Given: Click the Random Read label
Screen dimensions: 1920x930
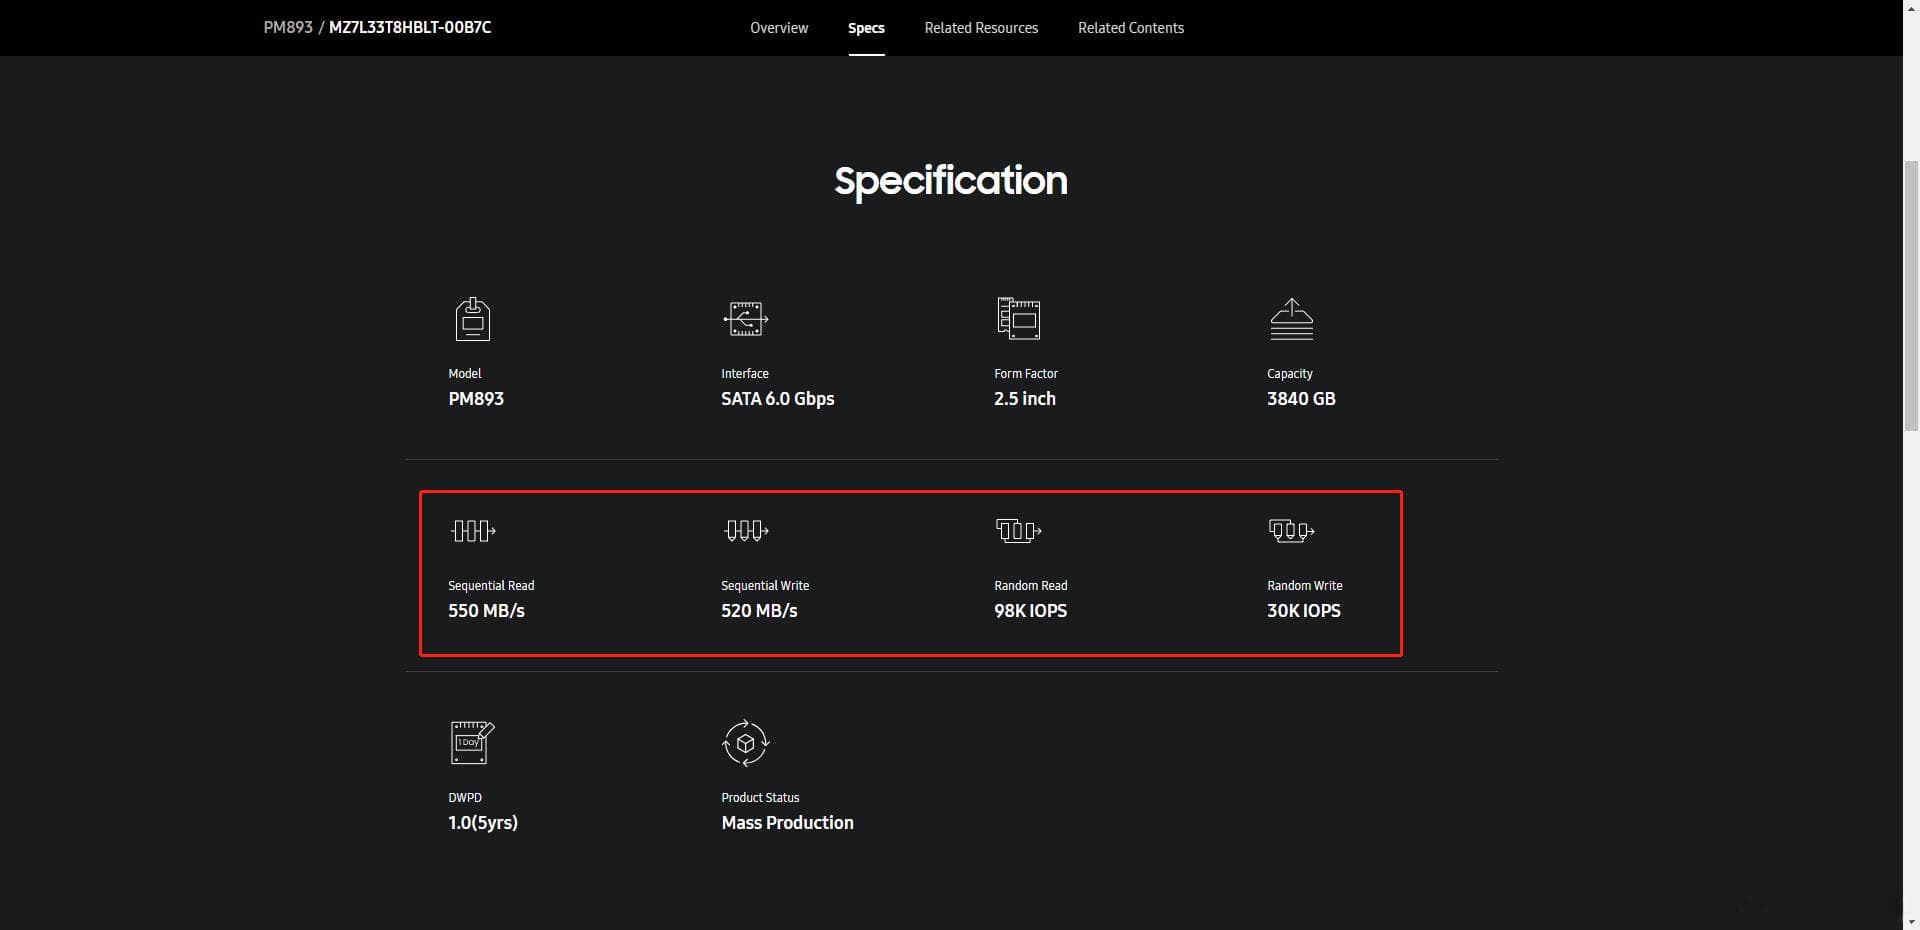Looking at the screenshot, I should coord(1031,586).
